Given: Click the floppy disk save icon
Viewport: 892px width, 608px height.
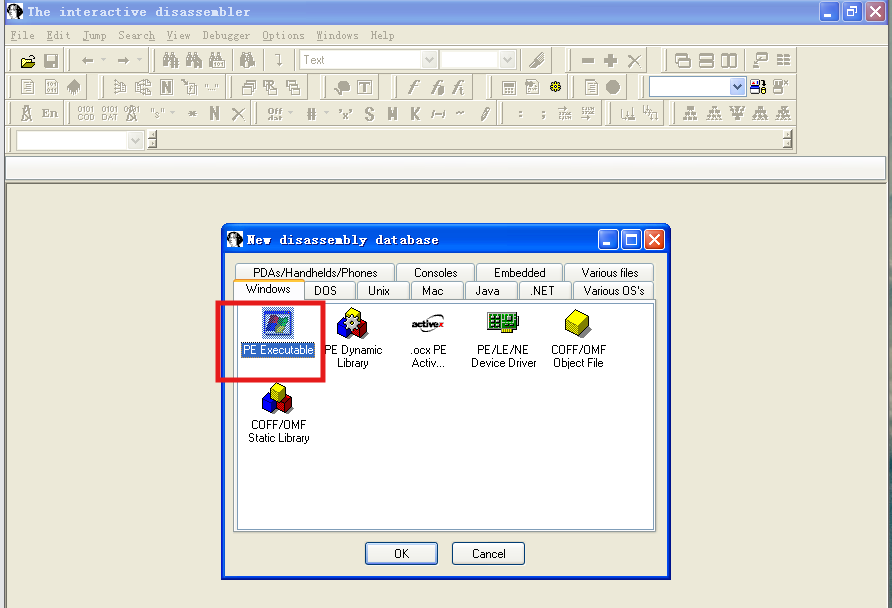Looking at the screenshot, I should [51, 60].
